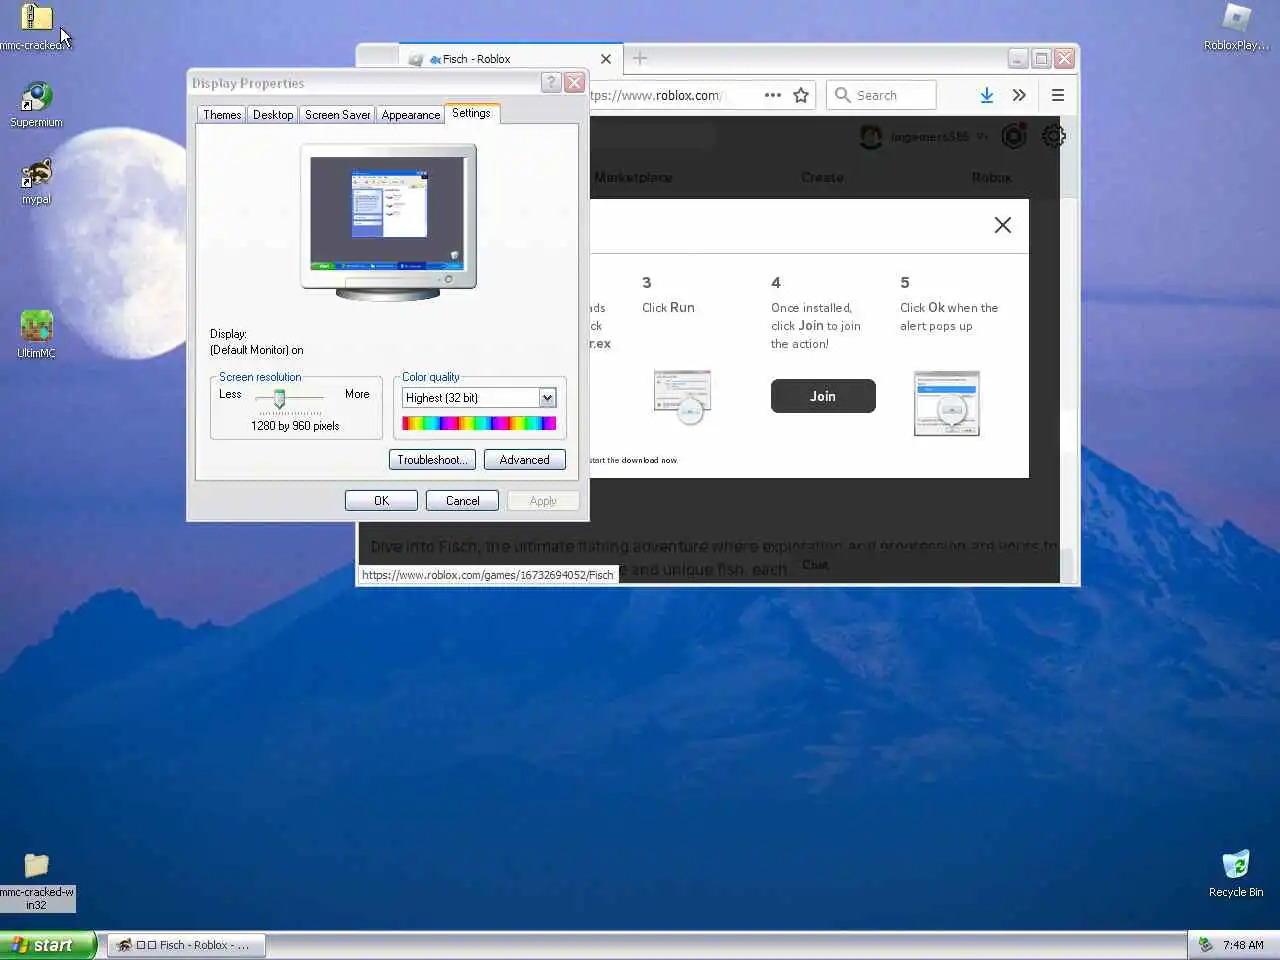Image resolution: width=1280 pixels, height=960 pixels.
Task: Click the taskbar clock showing 7:48 AM
Action: [x=1243, y=945]
